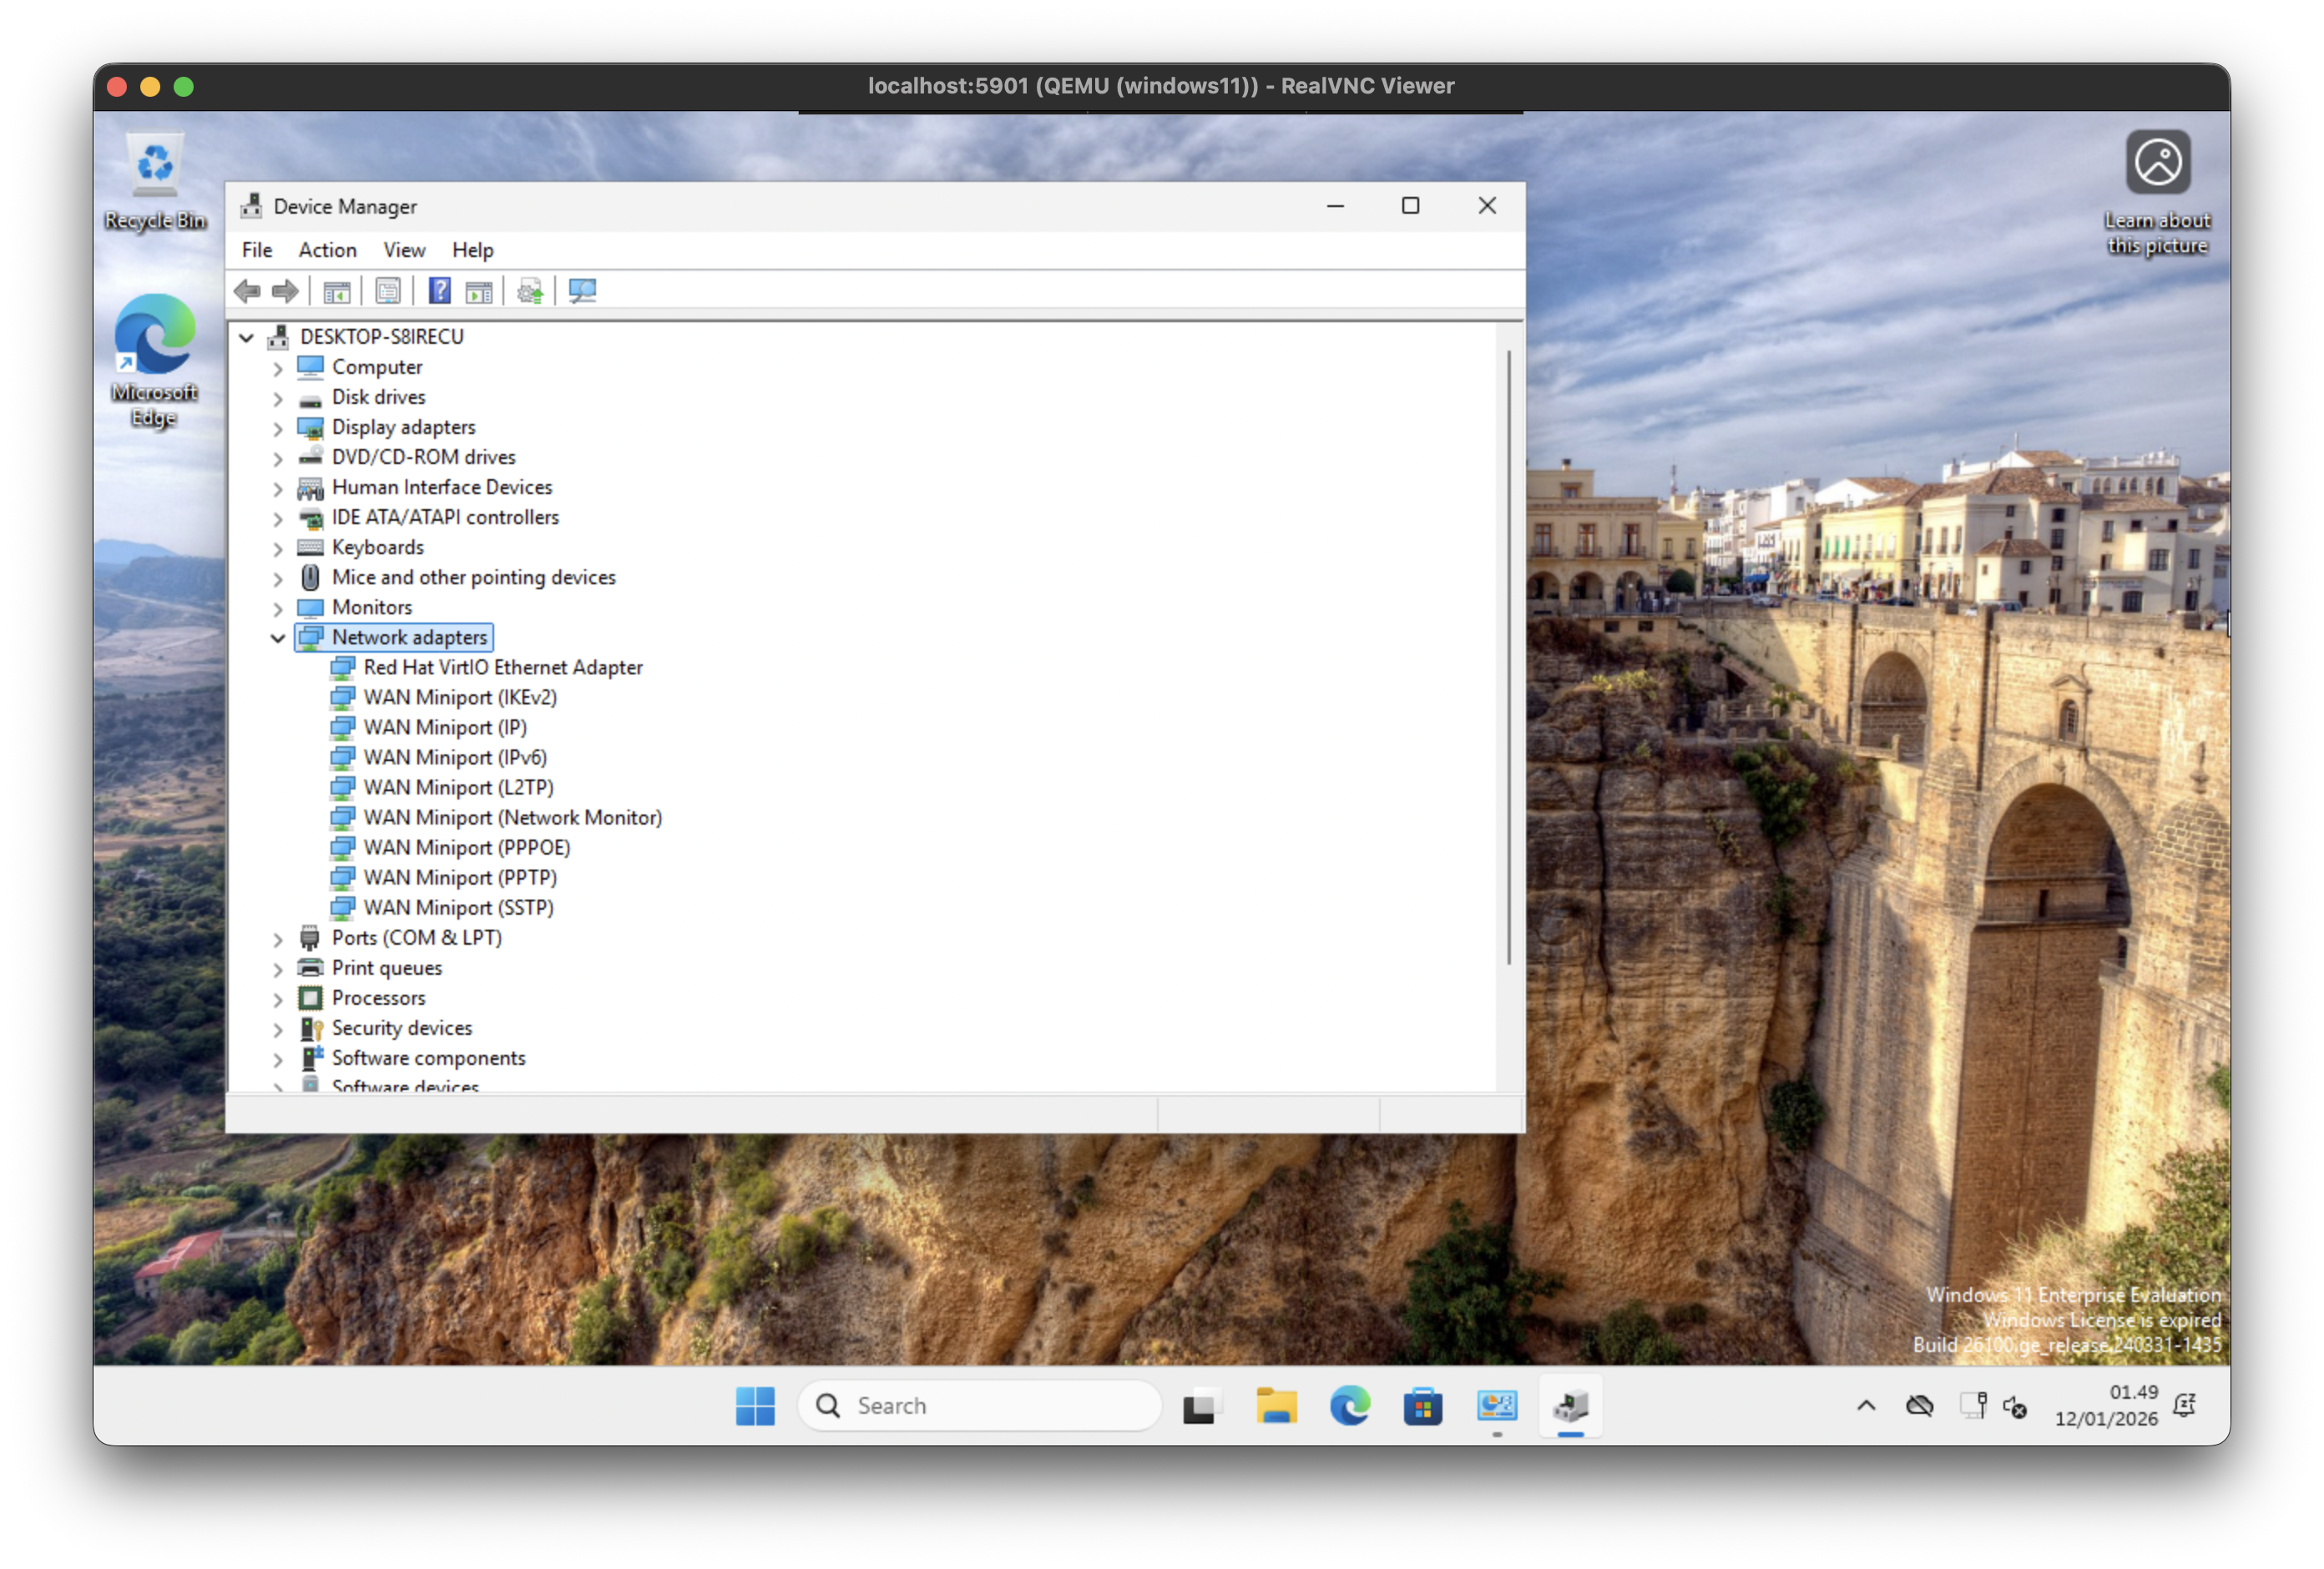Select WAN Miniport (PPPOE) device
This screenshot has width=2324, height=1569.
coord(466,847)
